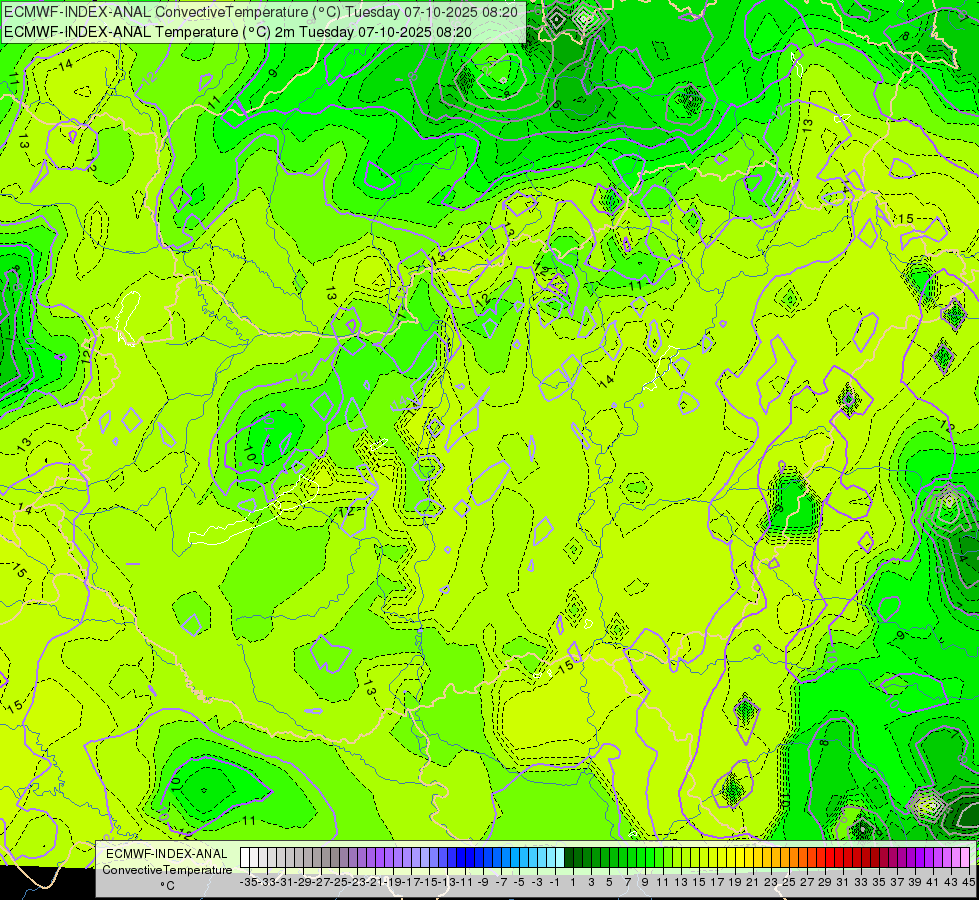Image resolution: width=979 pixels, height=900 pixels.
Task: Click the -25 value on the legend scale
Action: 339,883
